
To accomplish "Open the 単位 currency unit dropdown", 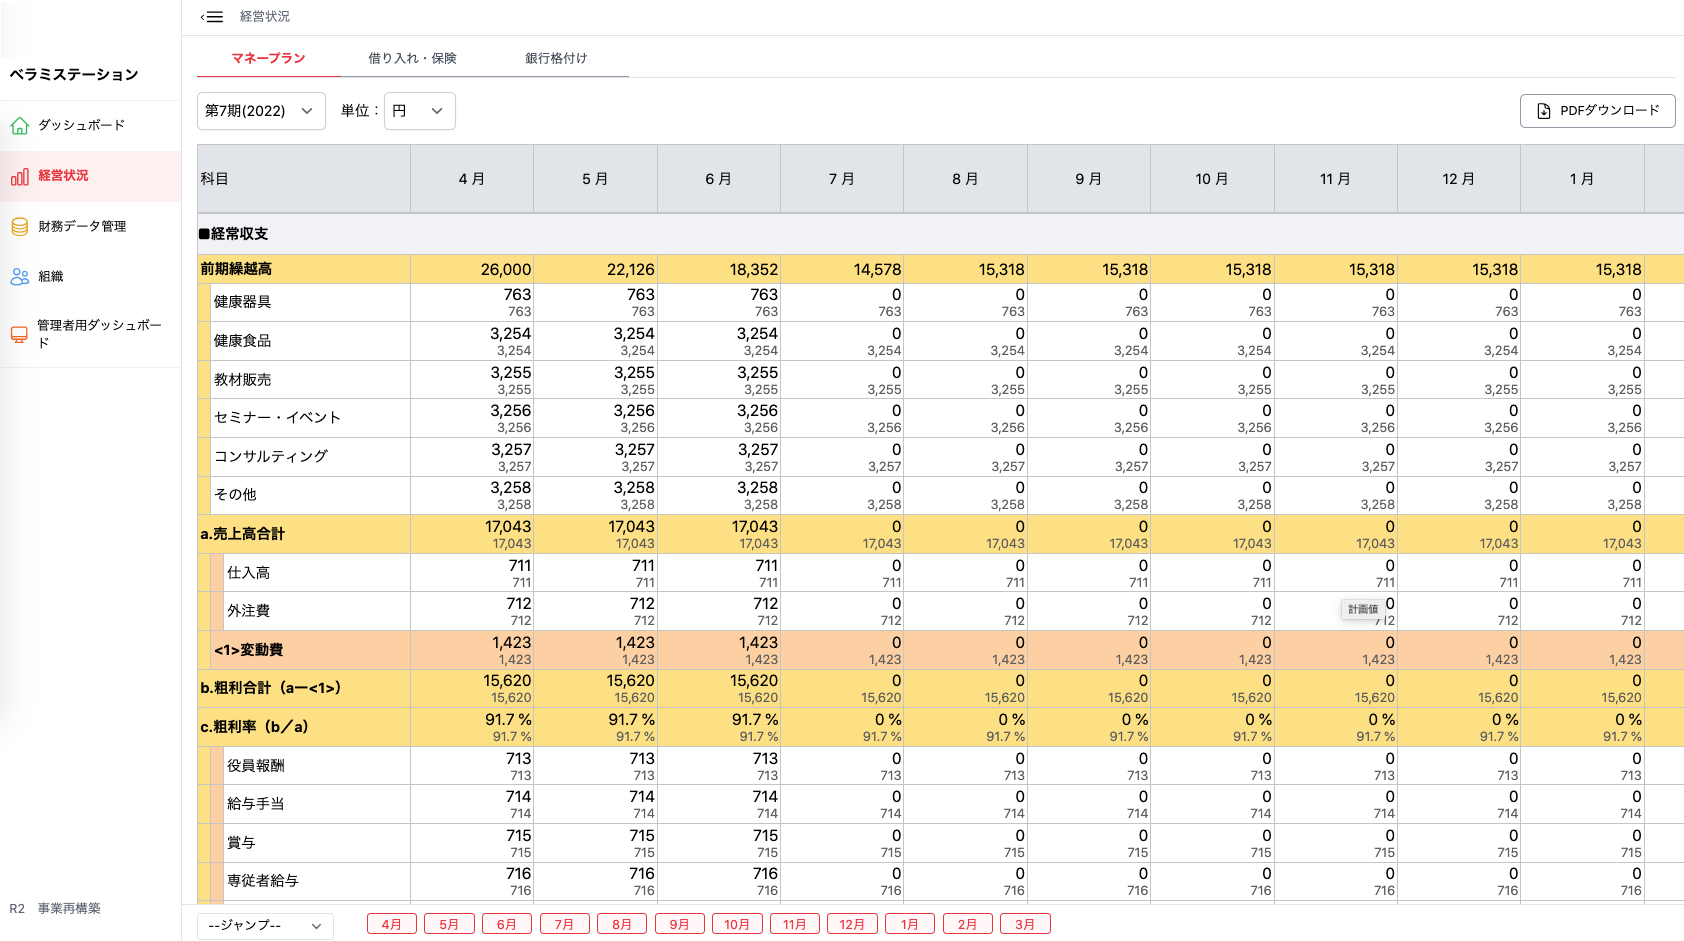I will 419,111.
